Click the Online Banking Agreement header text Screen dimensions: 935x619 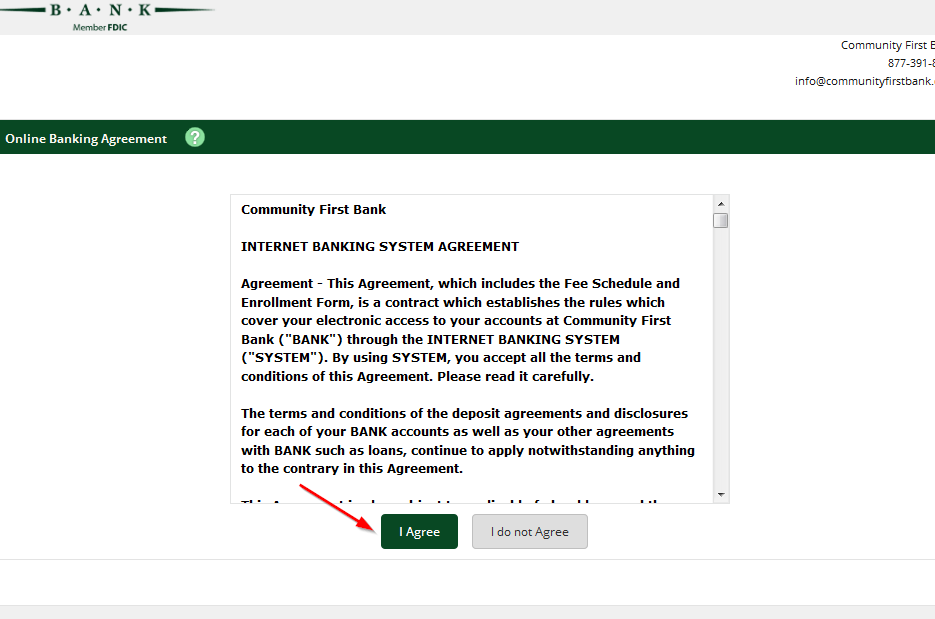[86, 138]
